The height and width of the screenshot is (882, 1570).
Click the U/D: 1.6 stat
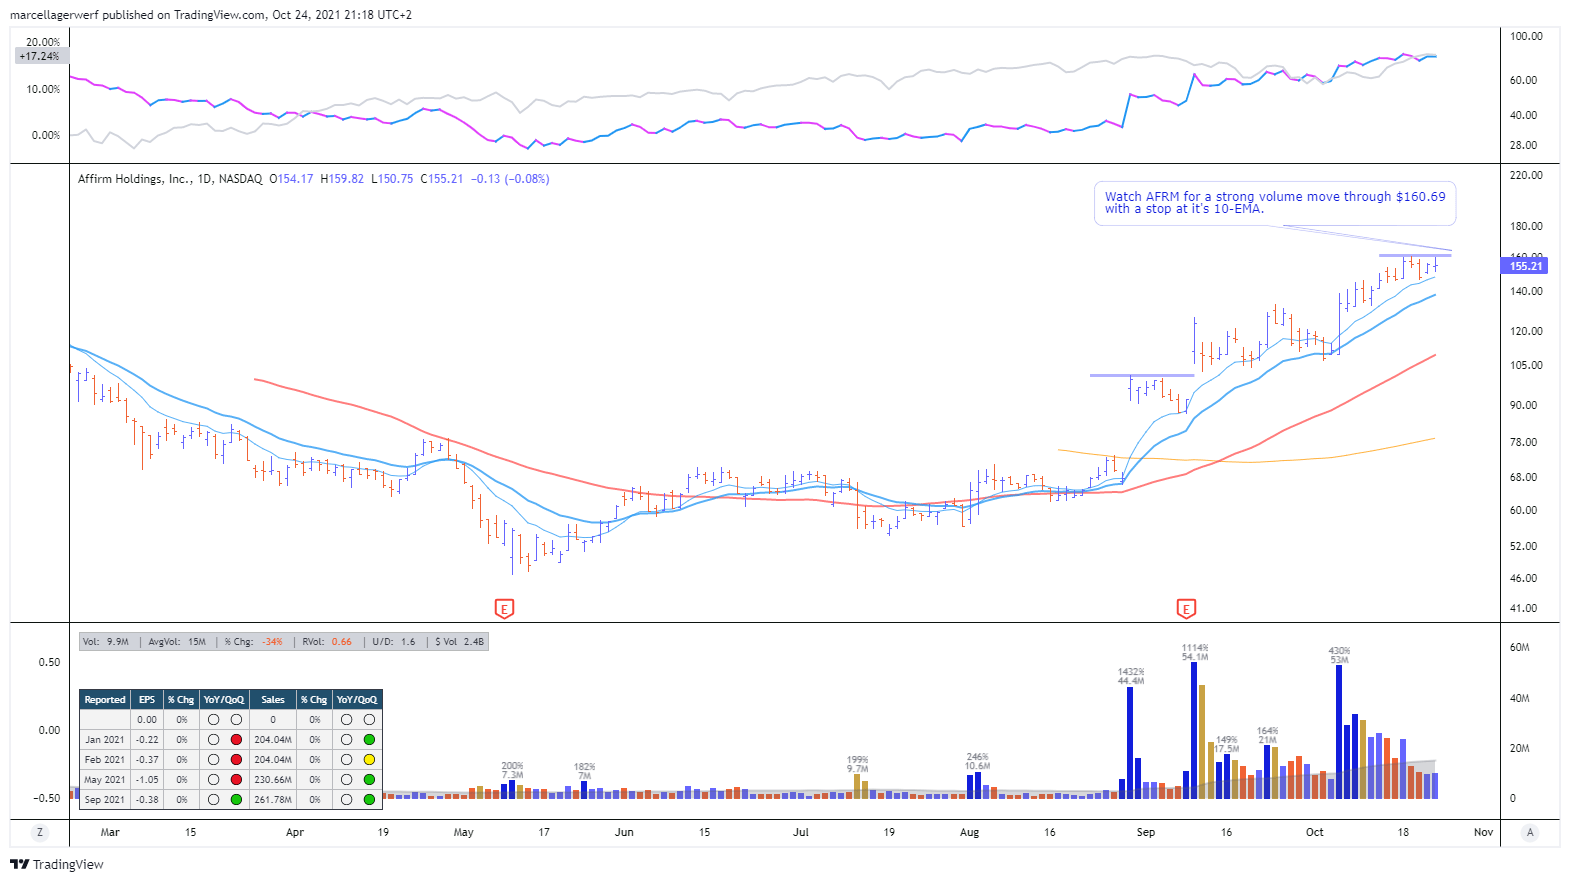click(x=394, y=642)
